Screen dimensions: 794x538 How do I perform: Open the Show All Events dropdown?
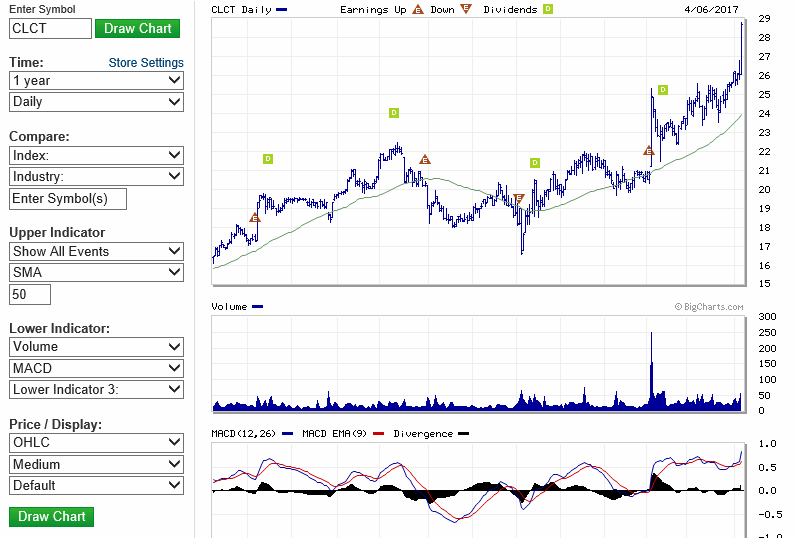click(x=96, y=251)
